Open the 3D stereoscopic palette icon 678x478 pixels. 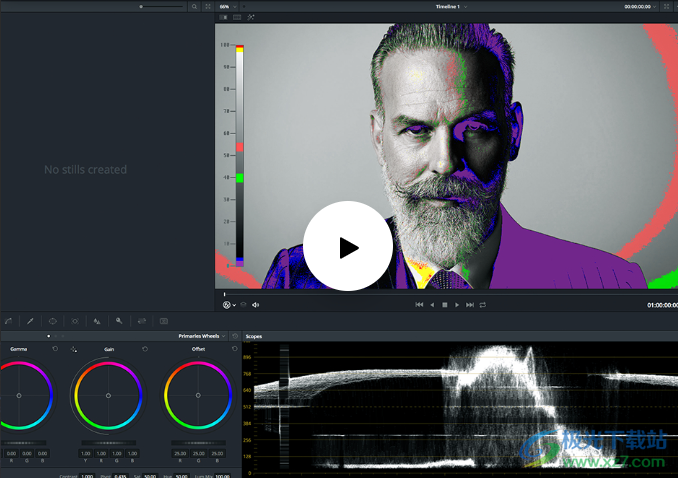163,321
